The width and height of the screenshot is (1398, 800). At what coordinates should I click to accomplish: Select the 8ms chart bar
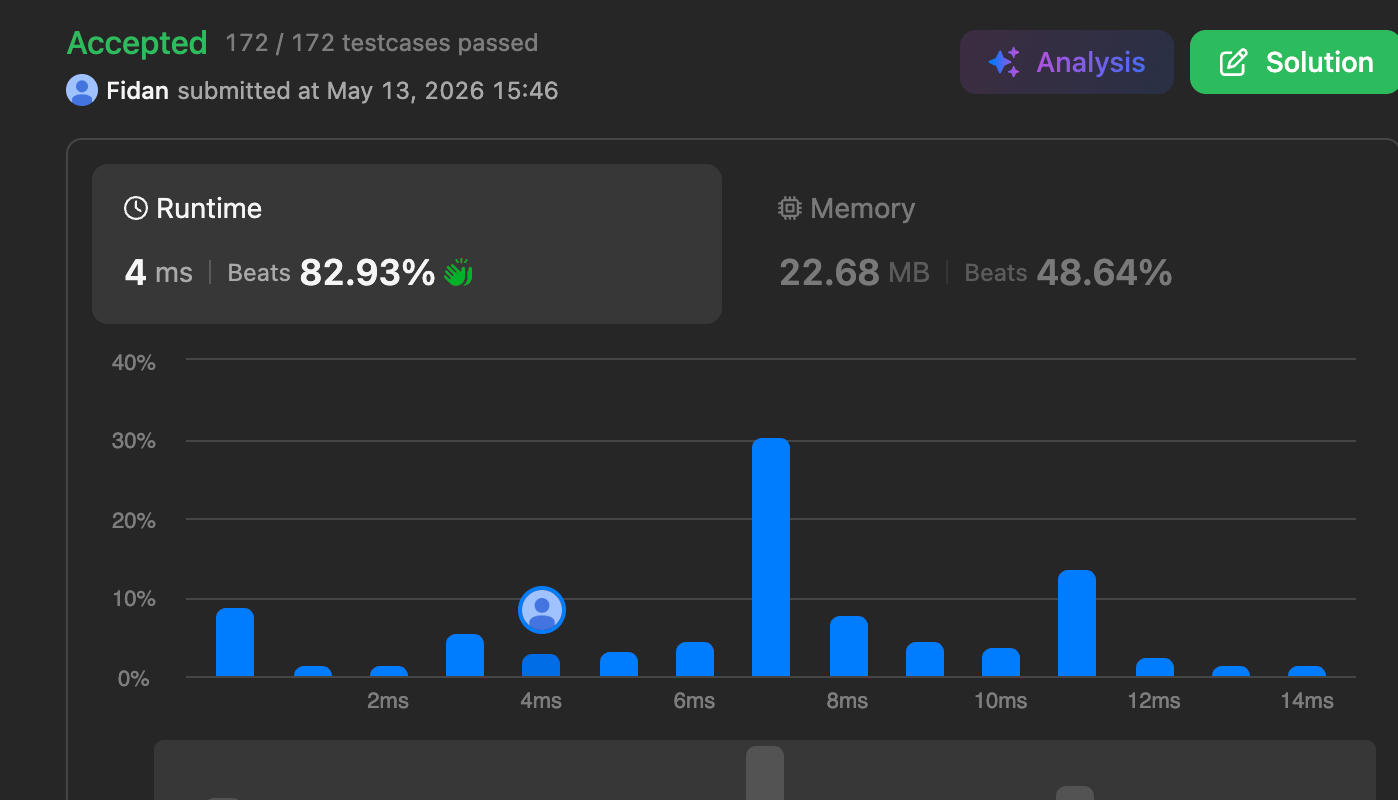point(848,647)
